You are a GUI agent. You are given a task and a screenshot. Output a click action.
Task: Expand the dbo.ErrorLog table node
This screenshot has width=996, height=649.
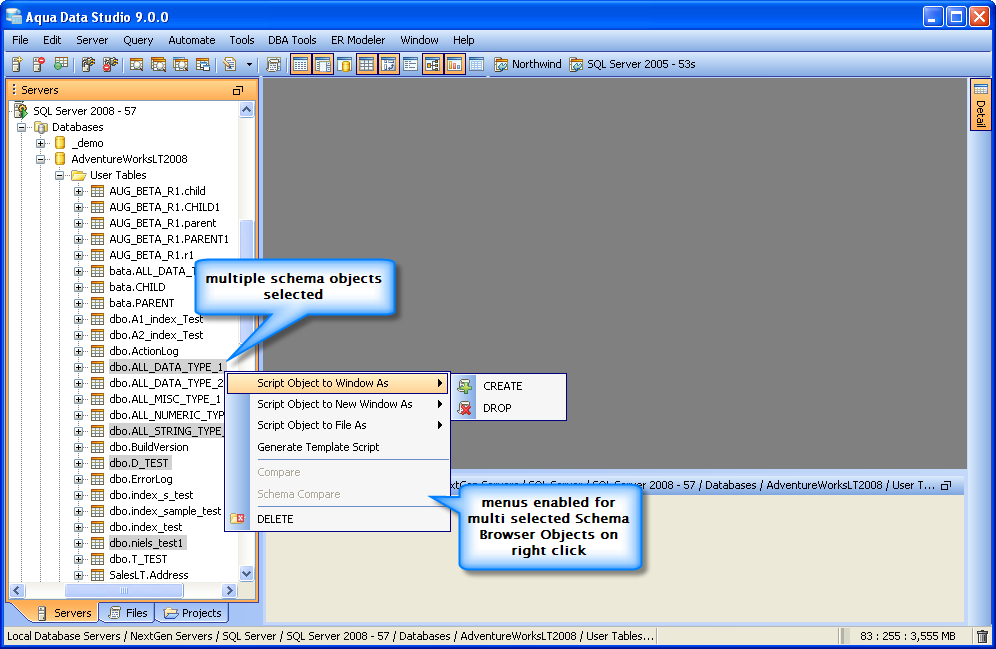point(79,479)
